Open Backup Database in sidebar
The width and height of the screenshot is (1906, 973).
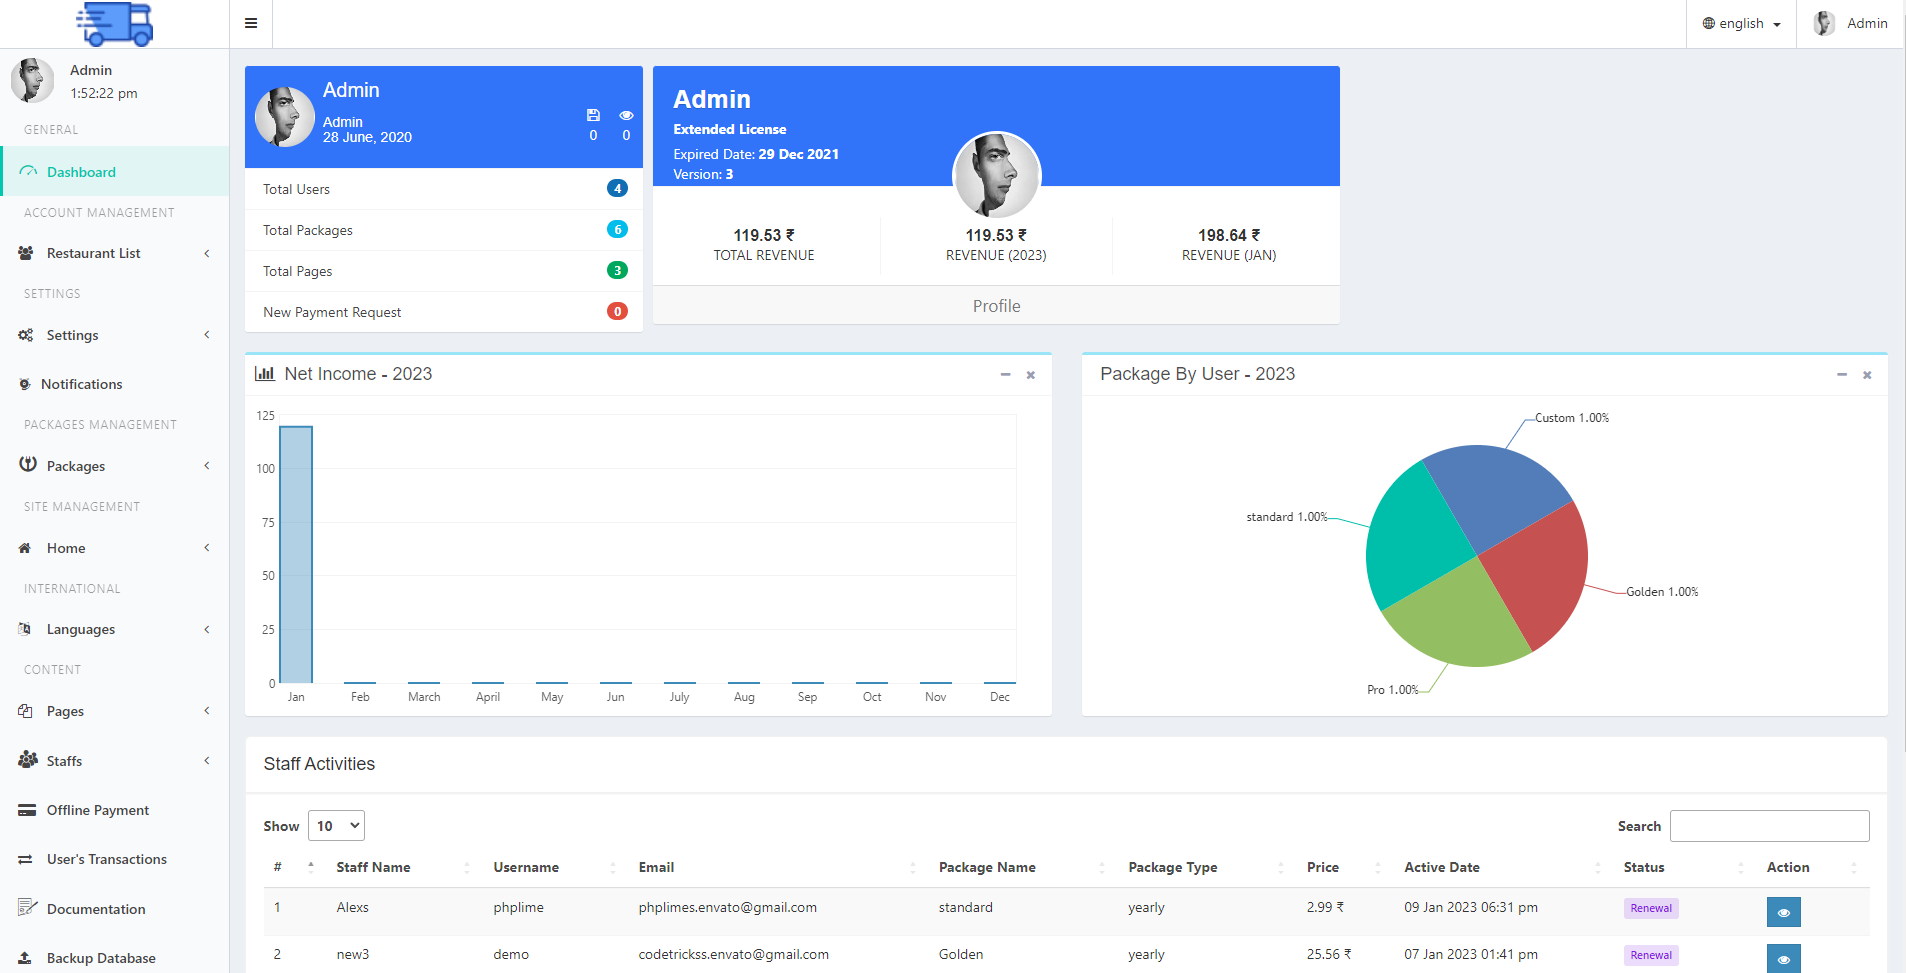click(100, 958)
